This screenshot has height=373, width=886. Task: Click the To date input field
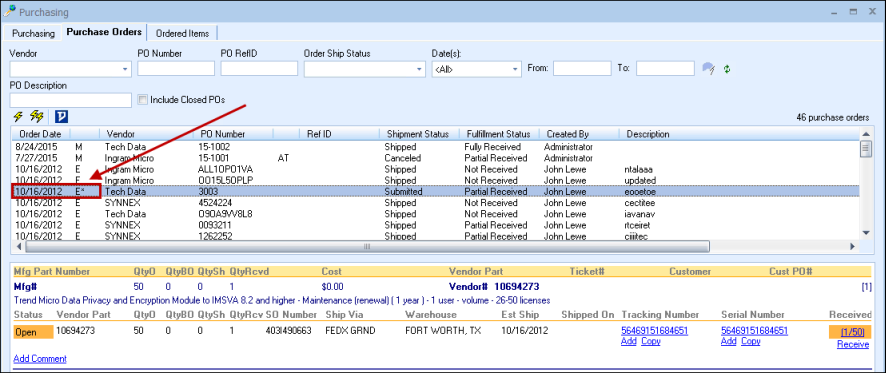[x=665, y=69]
